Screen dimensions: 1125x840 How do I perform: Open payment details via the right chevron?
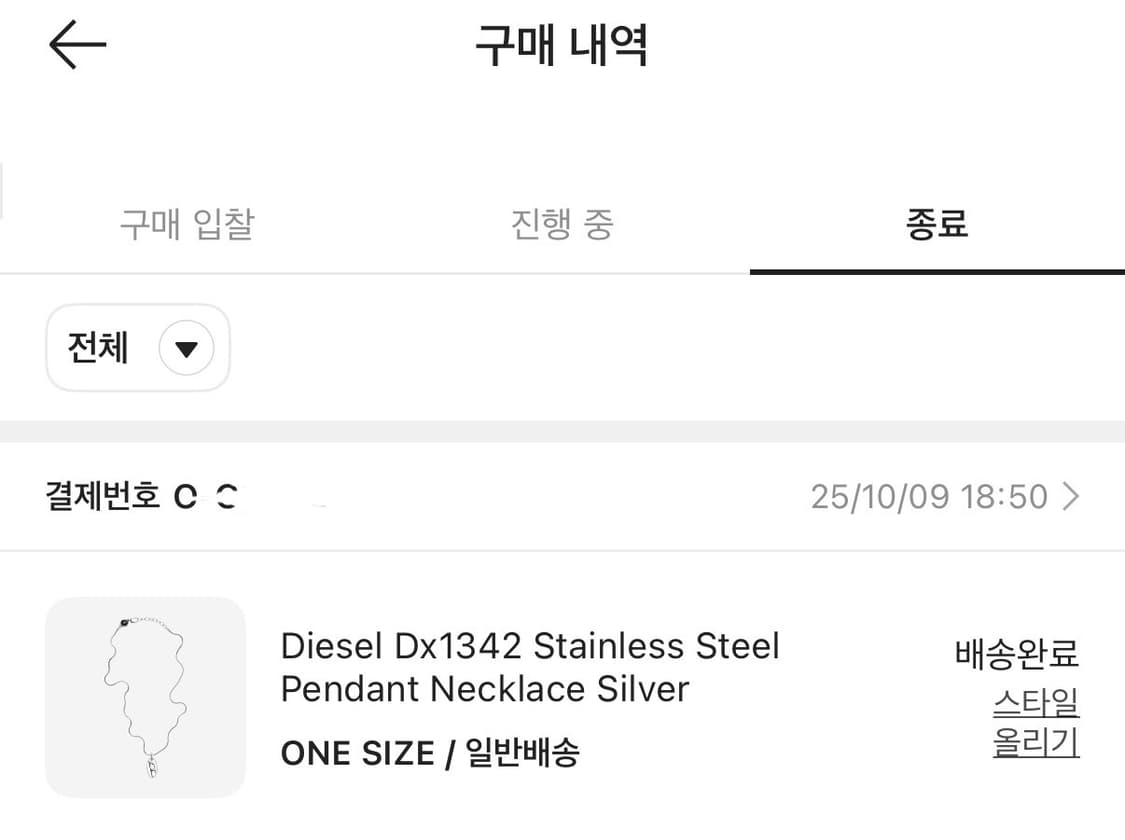(x=1071, y=497)
